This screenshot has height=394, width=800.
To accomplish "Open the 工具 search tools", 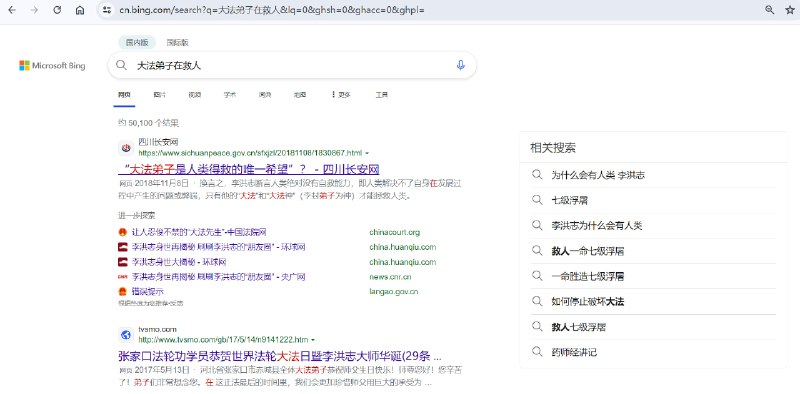I will 382,94.
